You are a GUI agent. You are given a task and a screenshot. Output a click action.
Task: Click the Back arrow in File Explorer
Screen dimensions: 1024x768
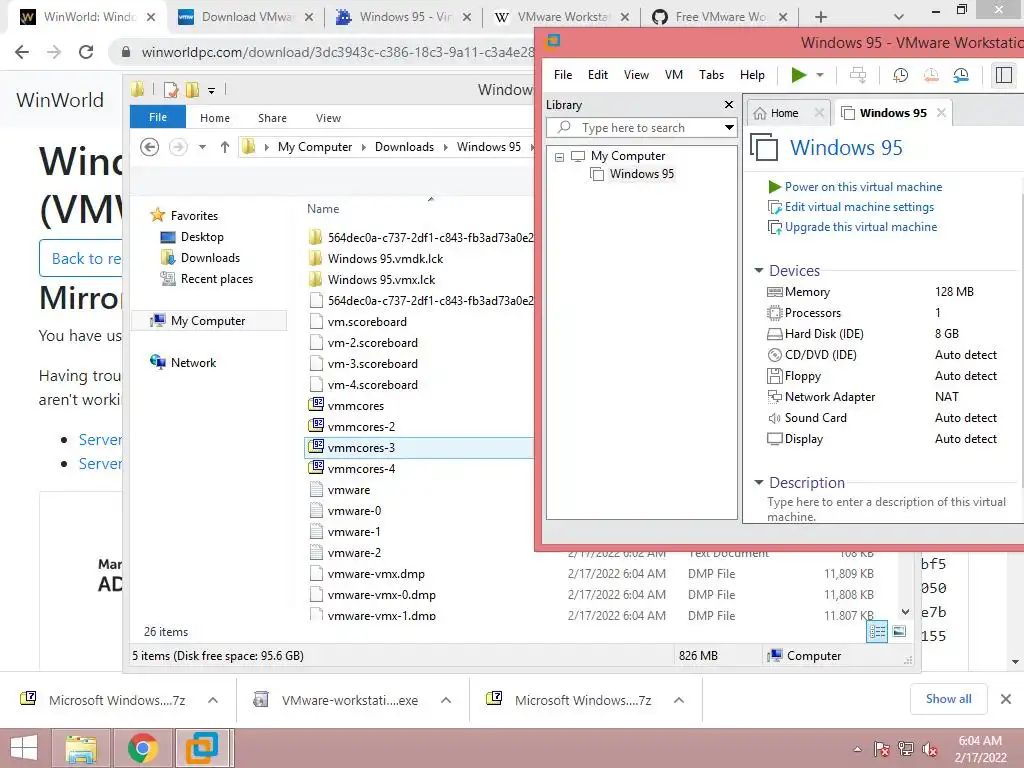[150, 147]
